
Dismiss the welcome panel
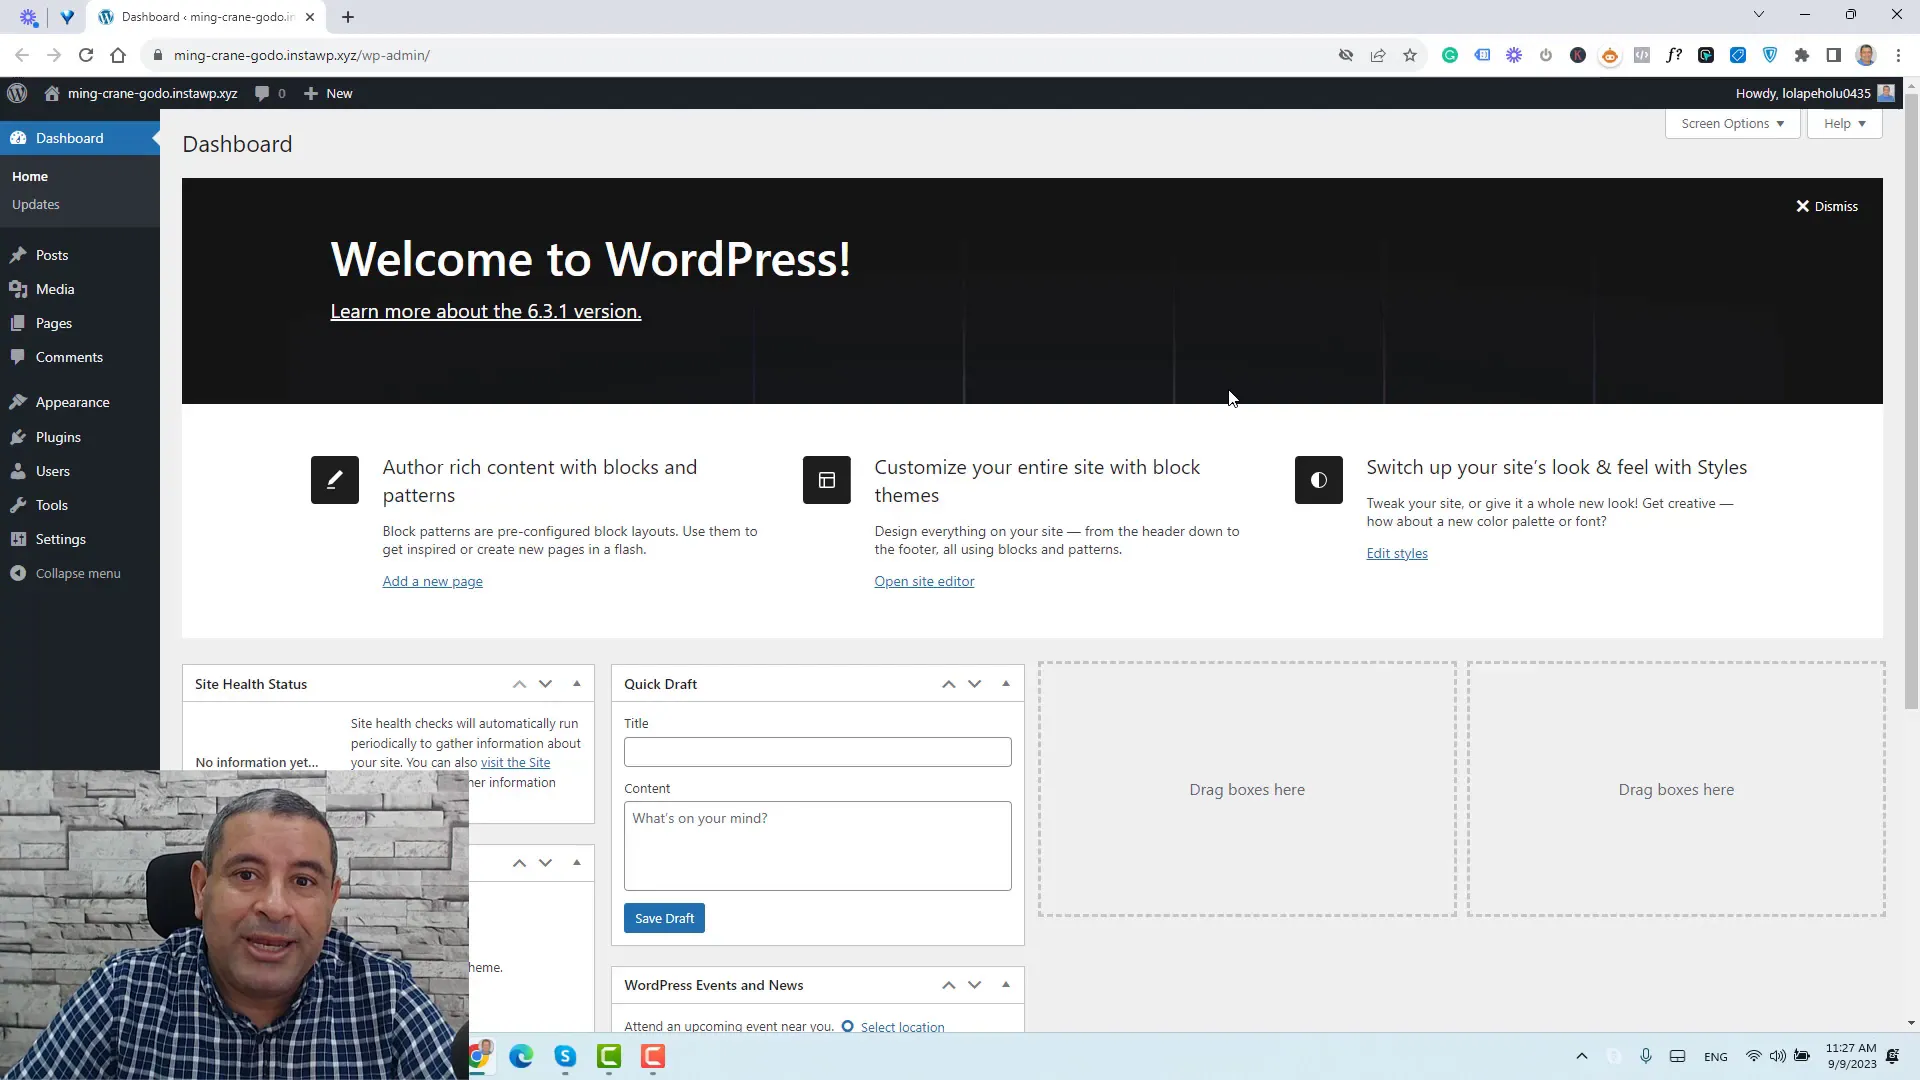click(1826, 206)
